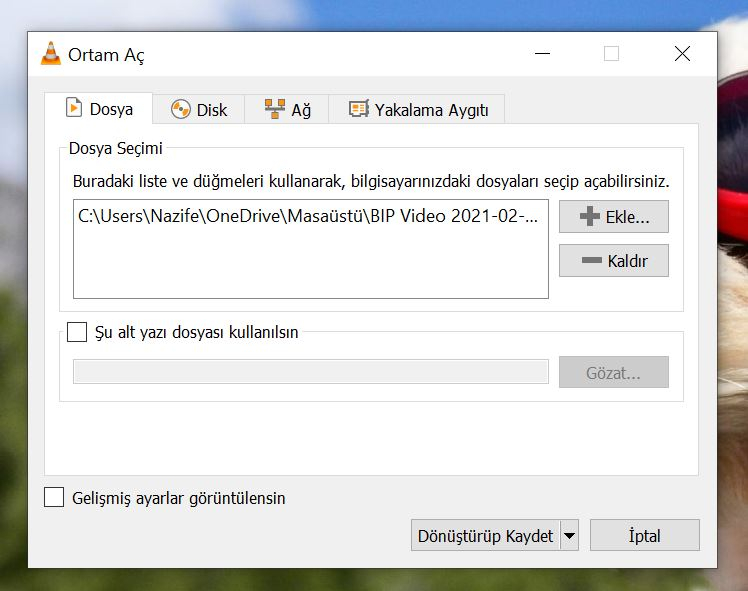Click the Gözat... browse button
The width and height of the screenshot is (748, 591).
click(613, 372)
